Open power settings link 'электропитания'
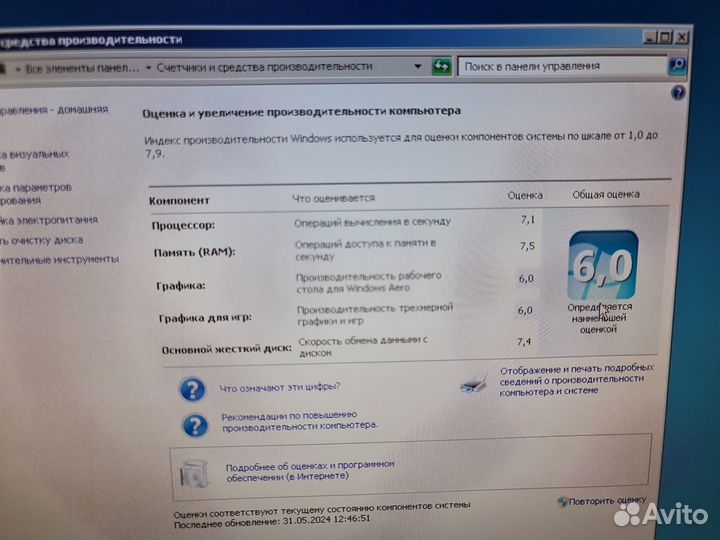Image resolution: width=720 pixels, height=540 pixels. [x=49, y=220]
